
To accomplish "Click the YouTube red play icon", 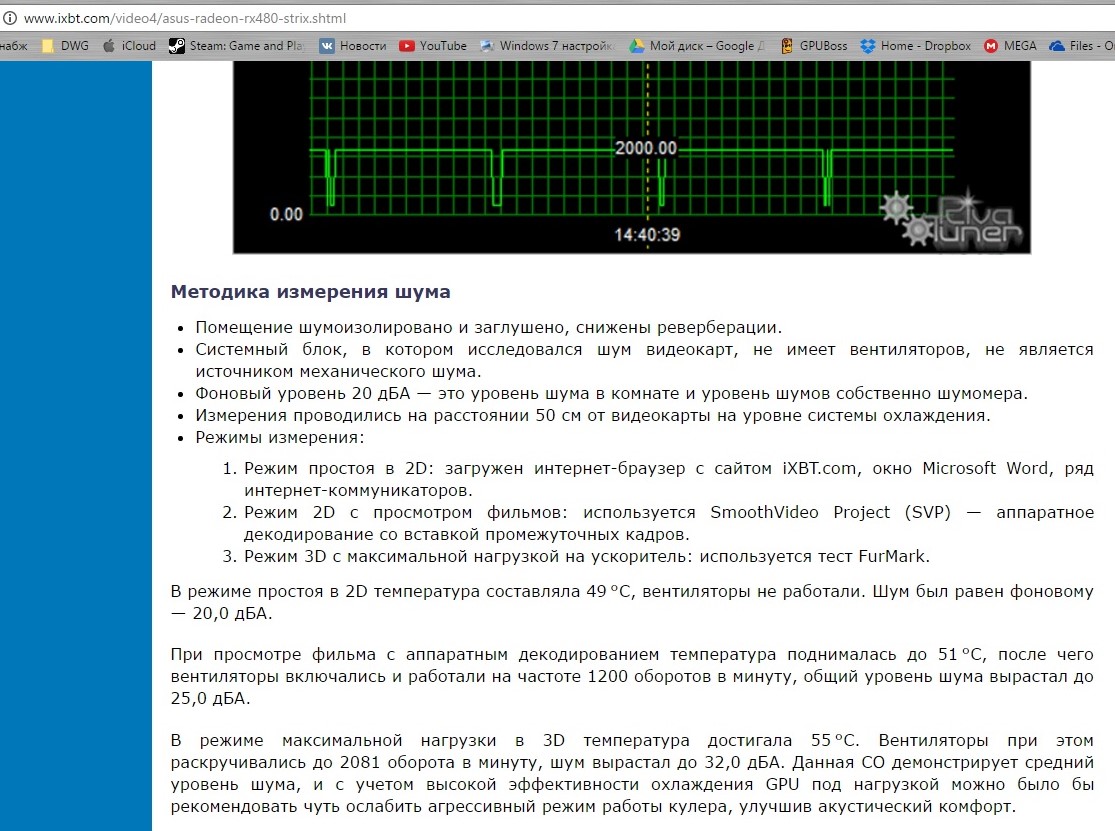I will click(x=407, y=46).
